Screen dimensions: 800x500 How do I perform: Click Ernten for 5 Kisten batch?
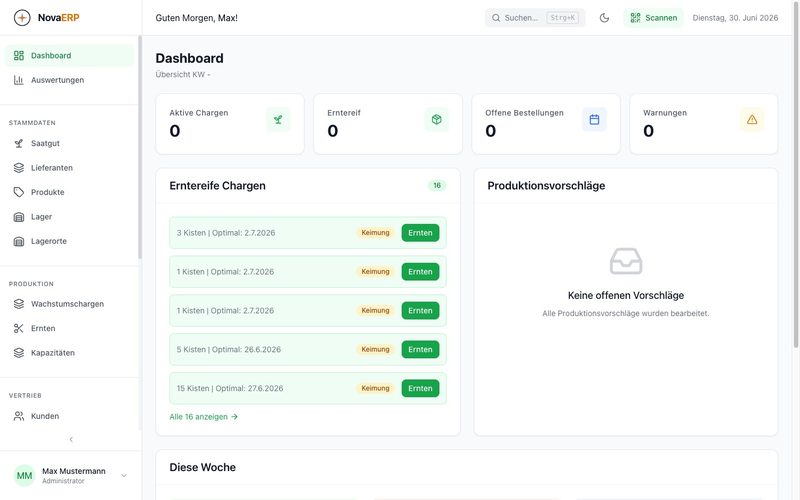tap(420, 349)
